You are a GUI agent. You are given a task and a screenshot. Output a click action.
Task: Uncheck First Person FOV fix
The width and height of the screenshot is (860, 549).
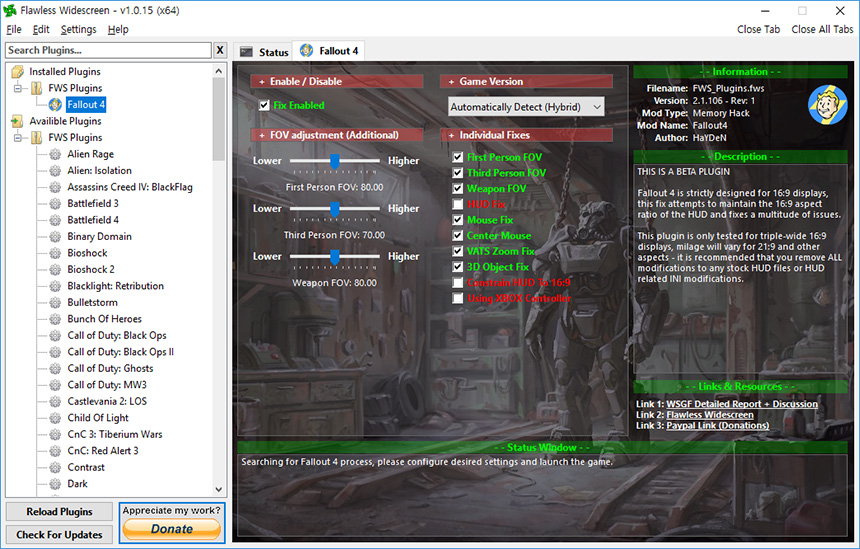[457, 157]
